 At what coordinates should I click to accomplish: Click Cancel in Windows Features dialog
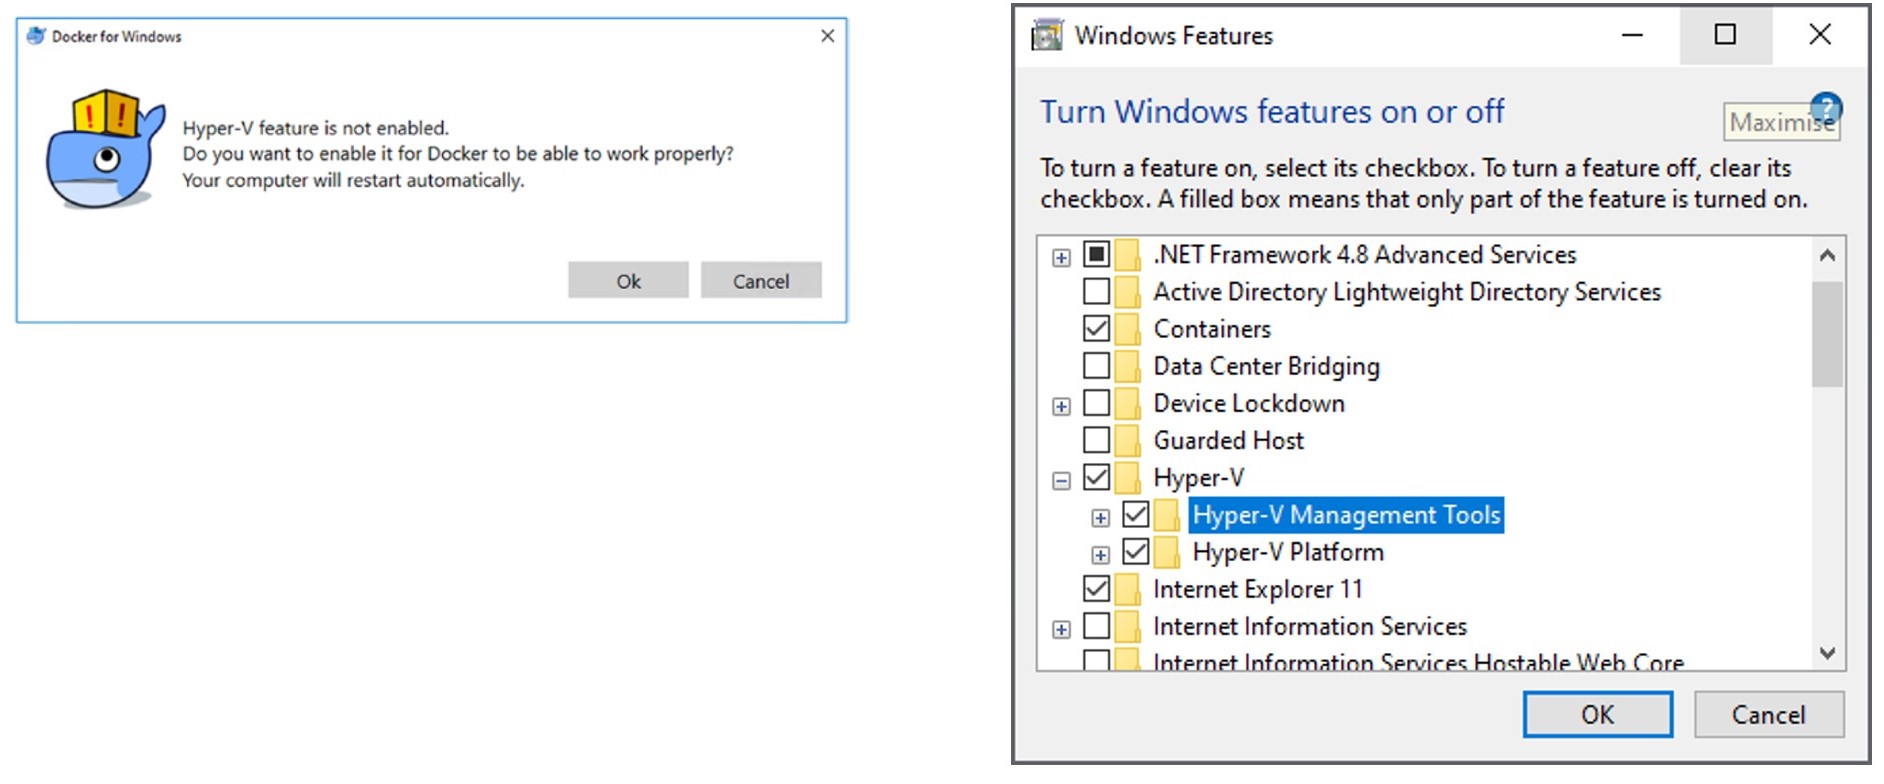coord(1768,715)
